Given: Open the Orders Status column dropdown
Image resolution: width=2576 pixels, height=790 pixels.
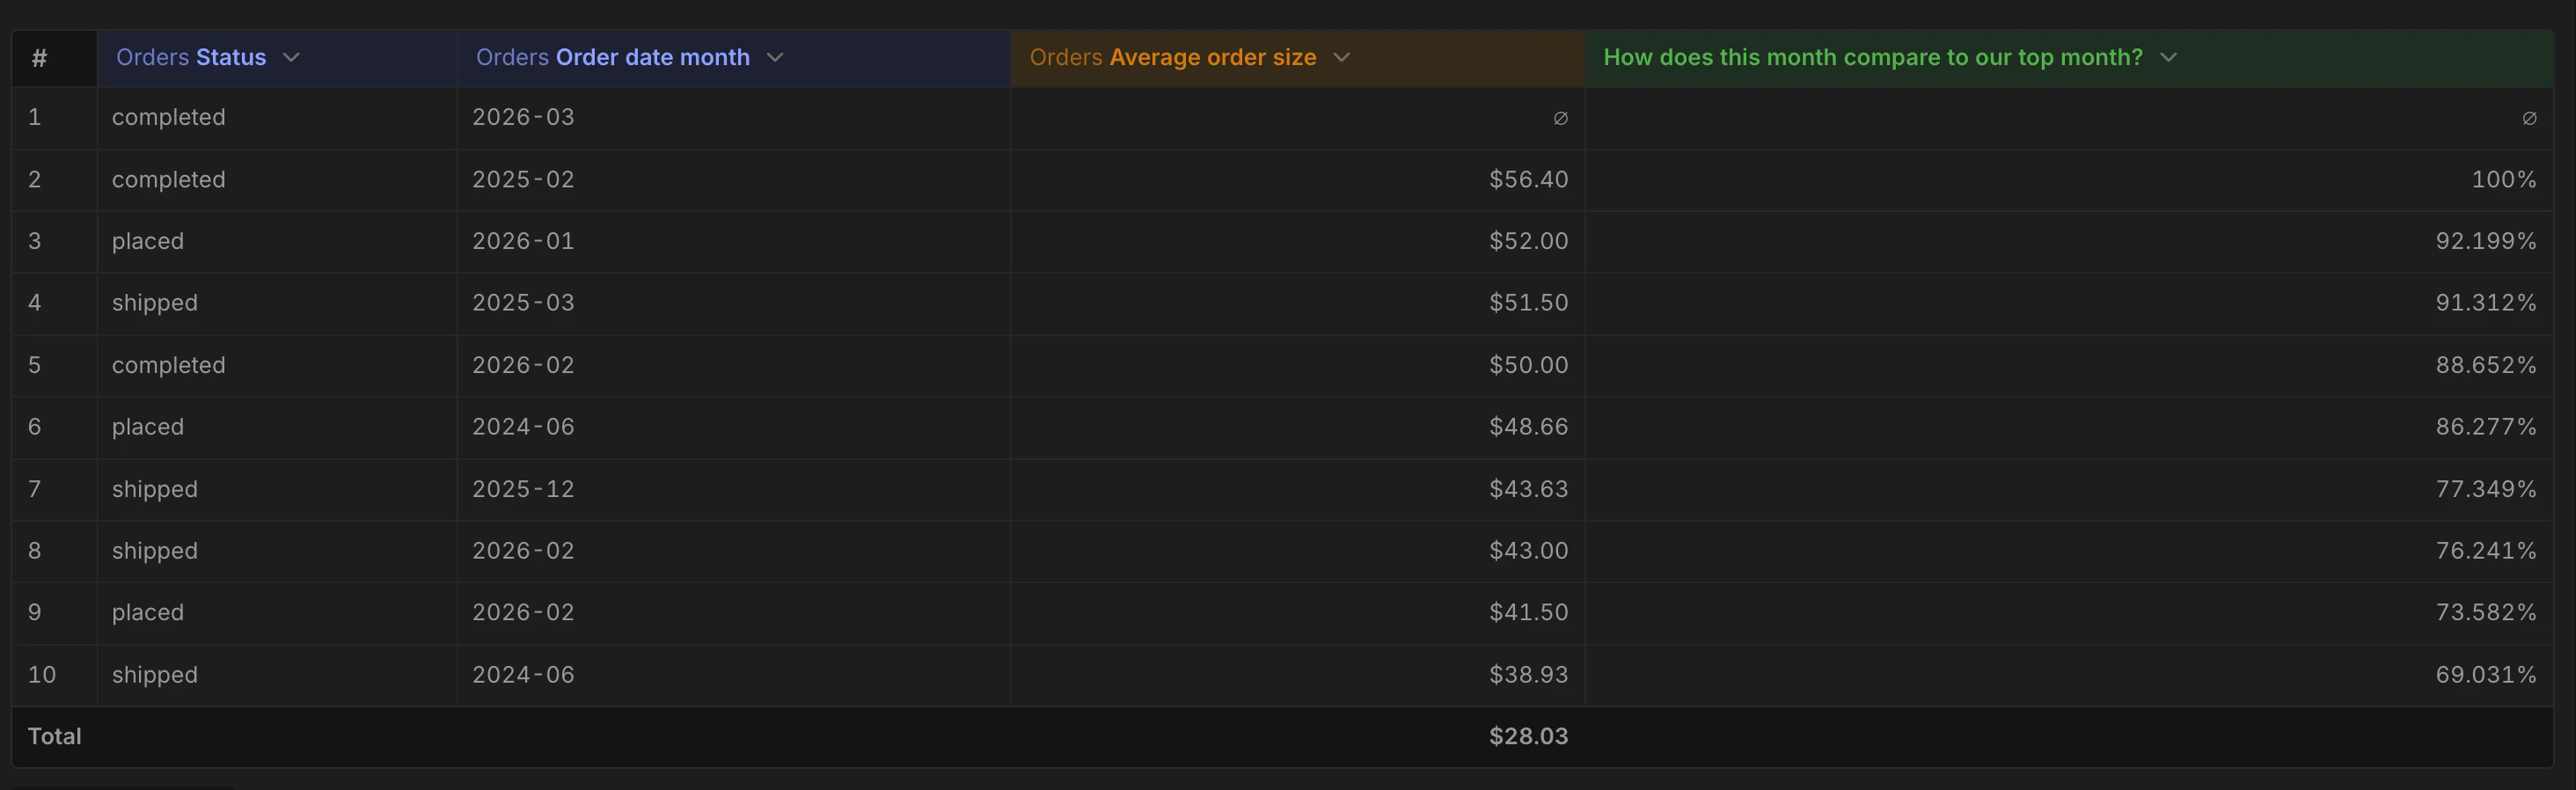Looking at the screenshot, I should click(291, 58).
